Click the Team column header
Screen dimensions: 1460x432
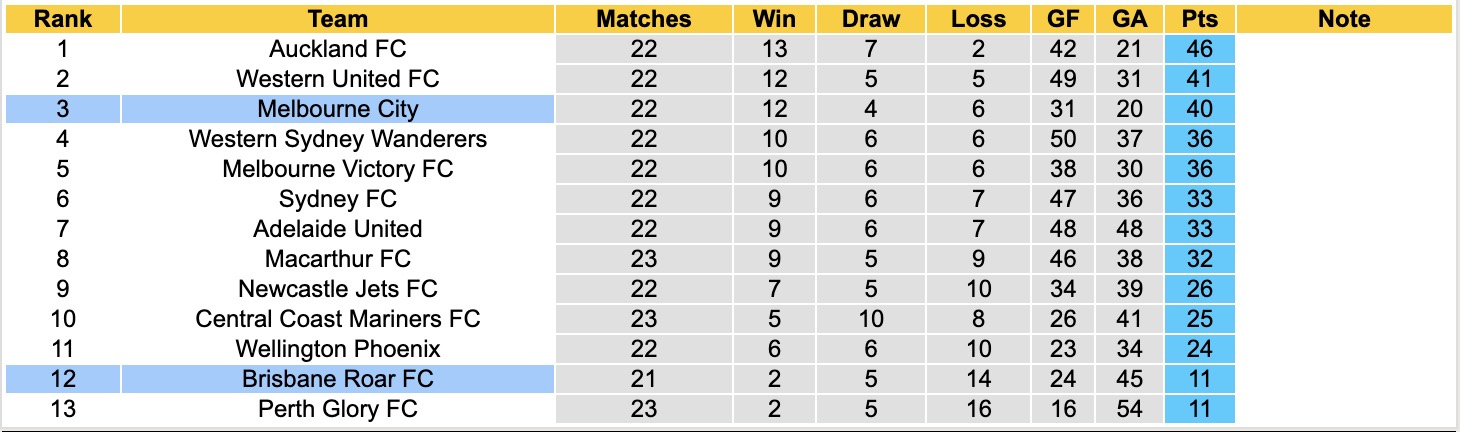click(x=338, y=19)
